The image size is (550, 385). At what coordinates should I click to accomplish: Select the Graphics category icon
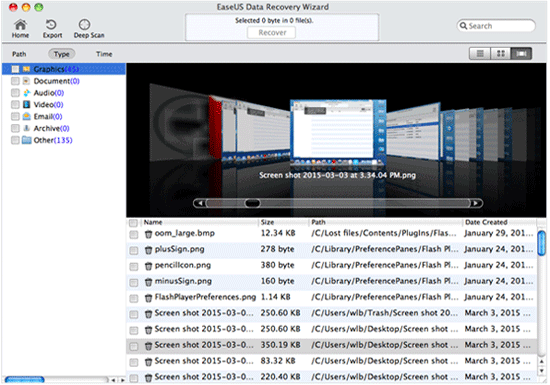[x=26, y=69]
